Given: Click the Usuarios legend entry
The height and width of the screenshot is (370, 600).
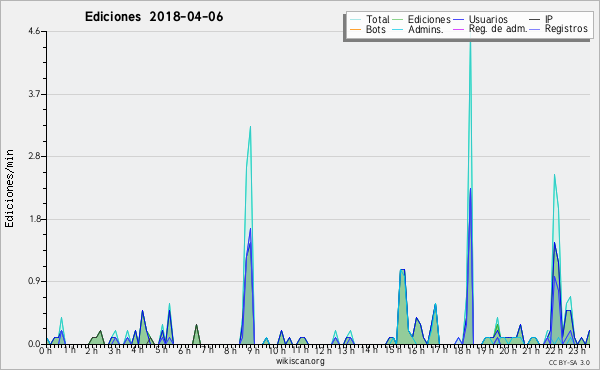Looking at the screenshot, I should [481, 19].
